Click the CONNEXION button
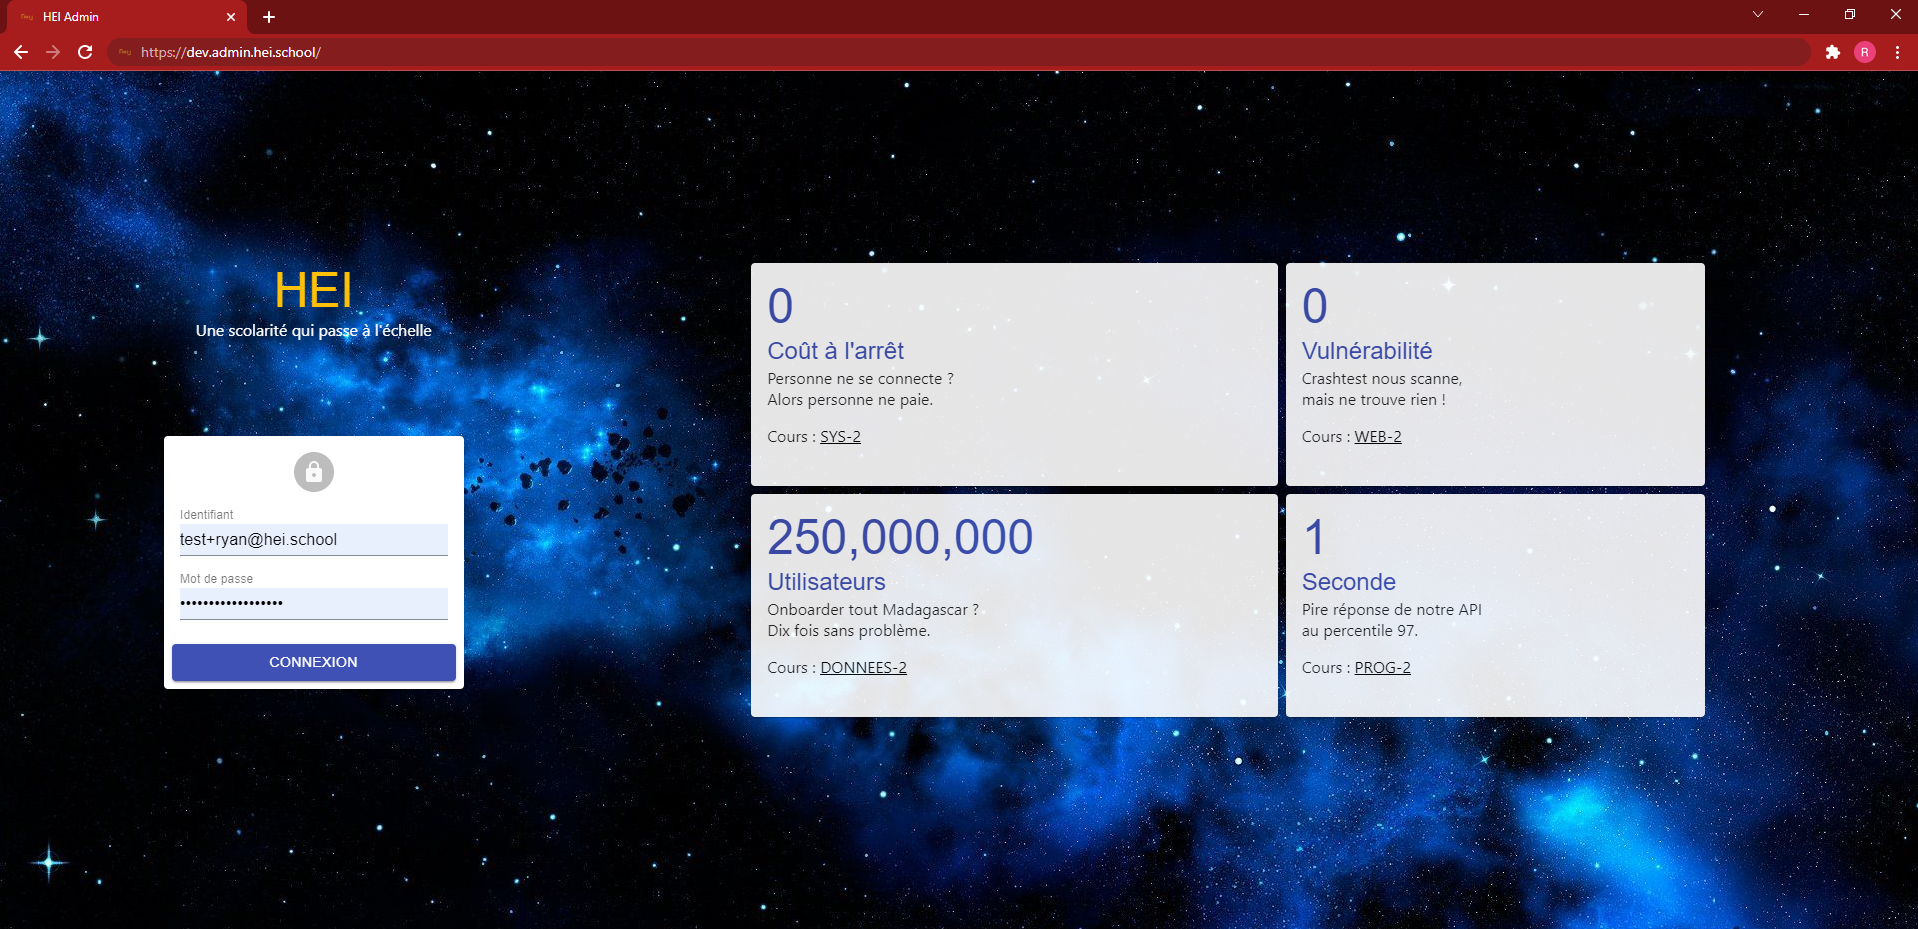 coord(314,662)
